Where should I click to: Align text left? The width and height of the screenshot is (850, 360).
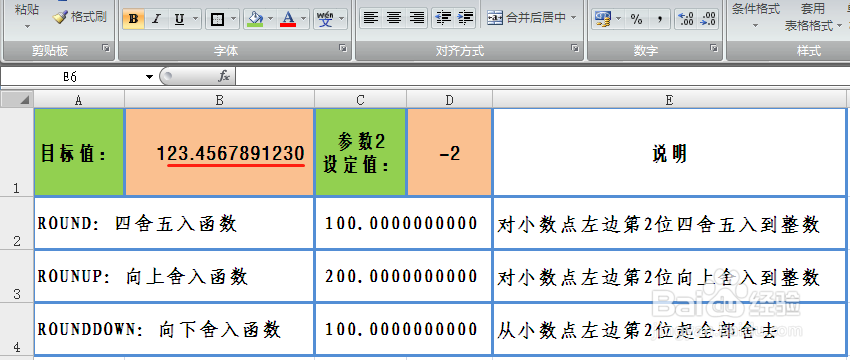click(x=371, y=18)
